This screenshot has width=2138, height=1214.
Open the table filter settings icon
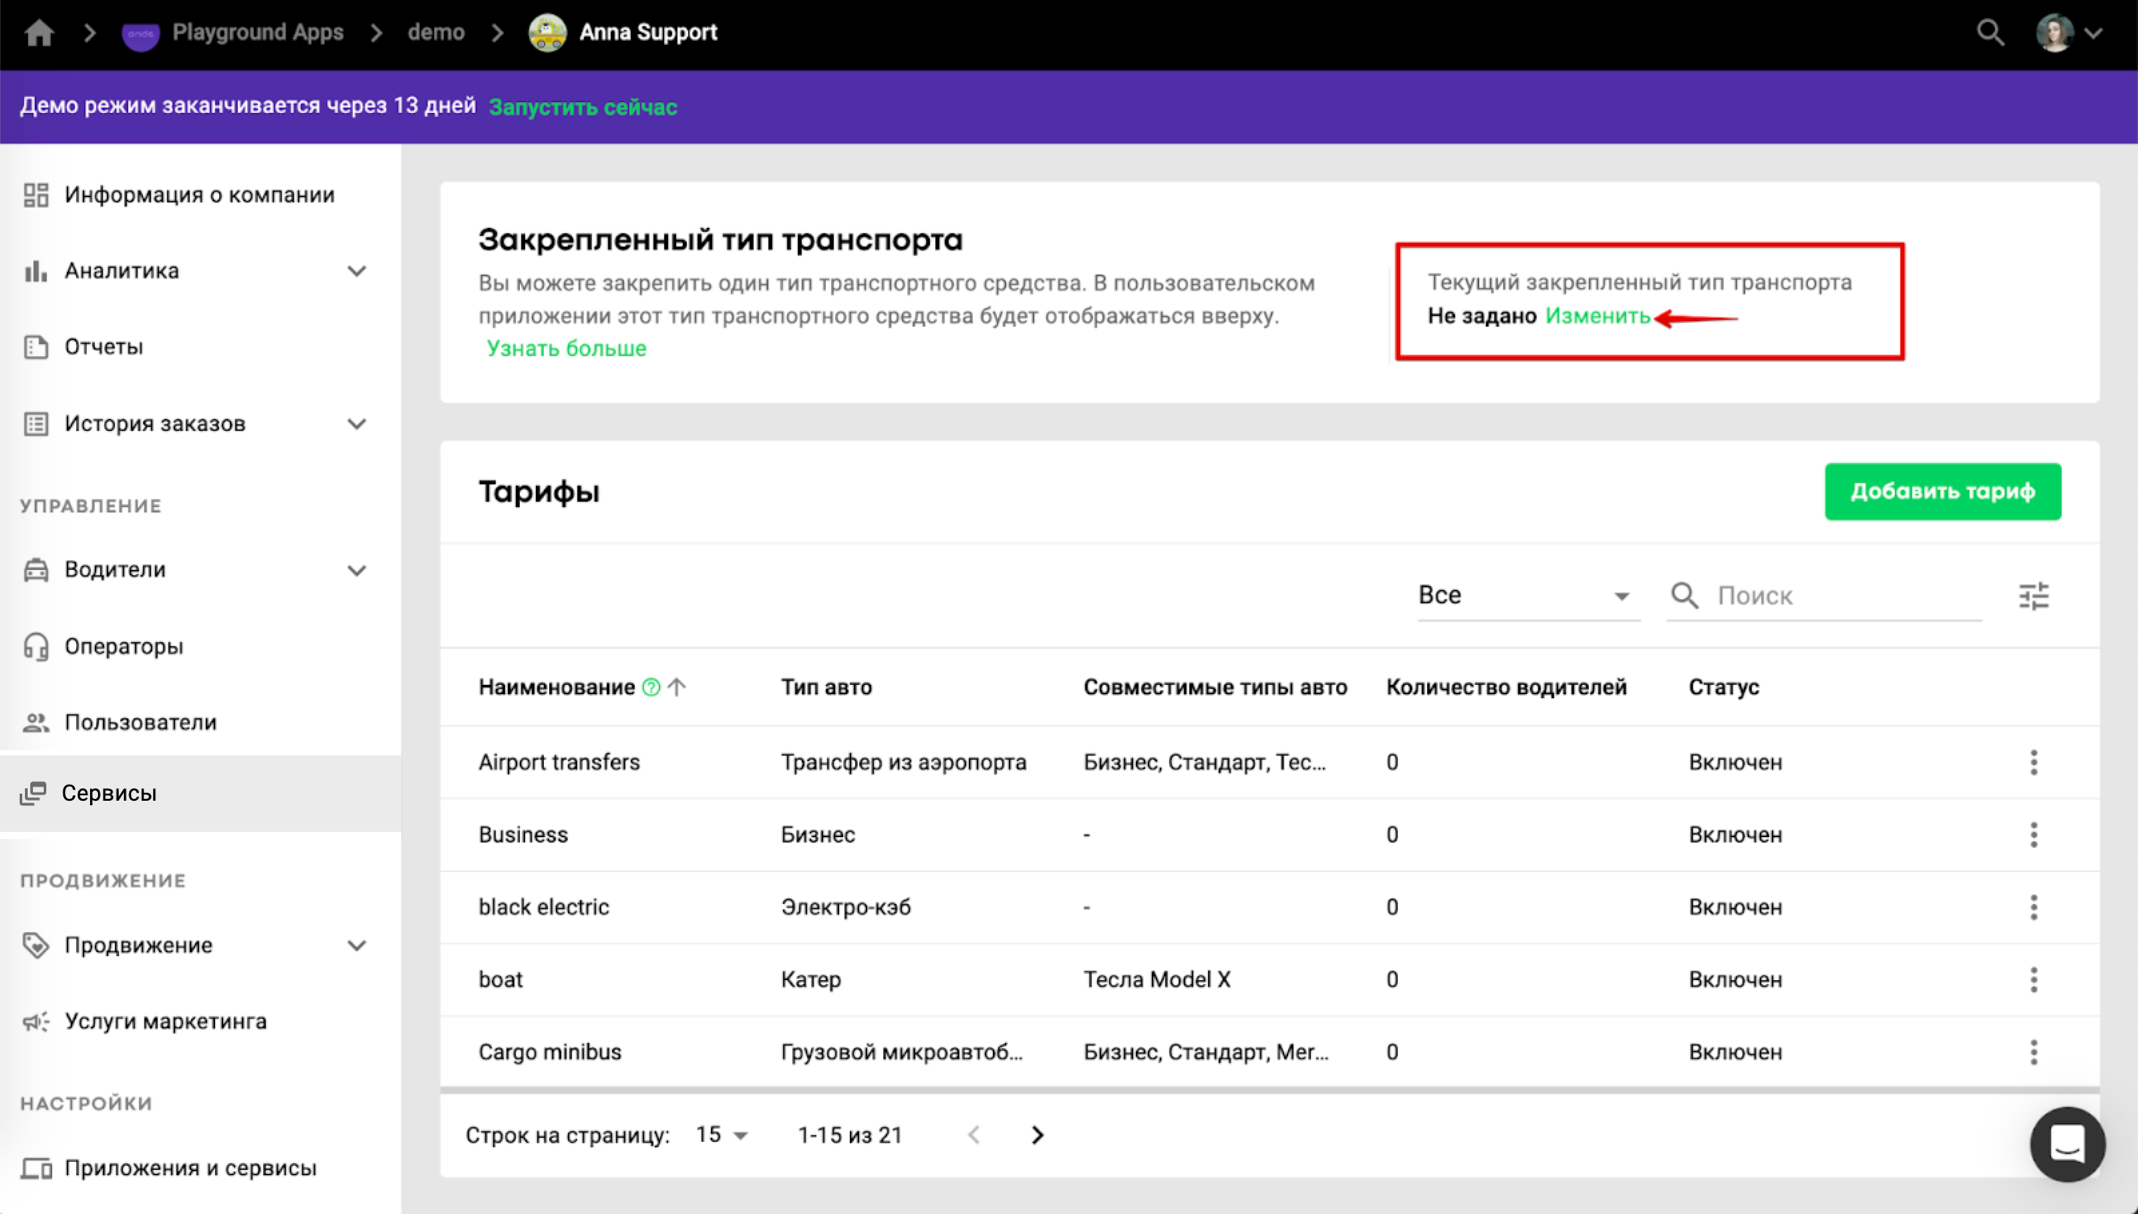[x=2033, y=596]
